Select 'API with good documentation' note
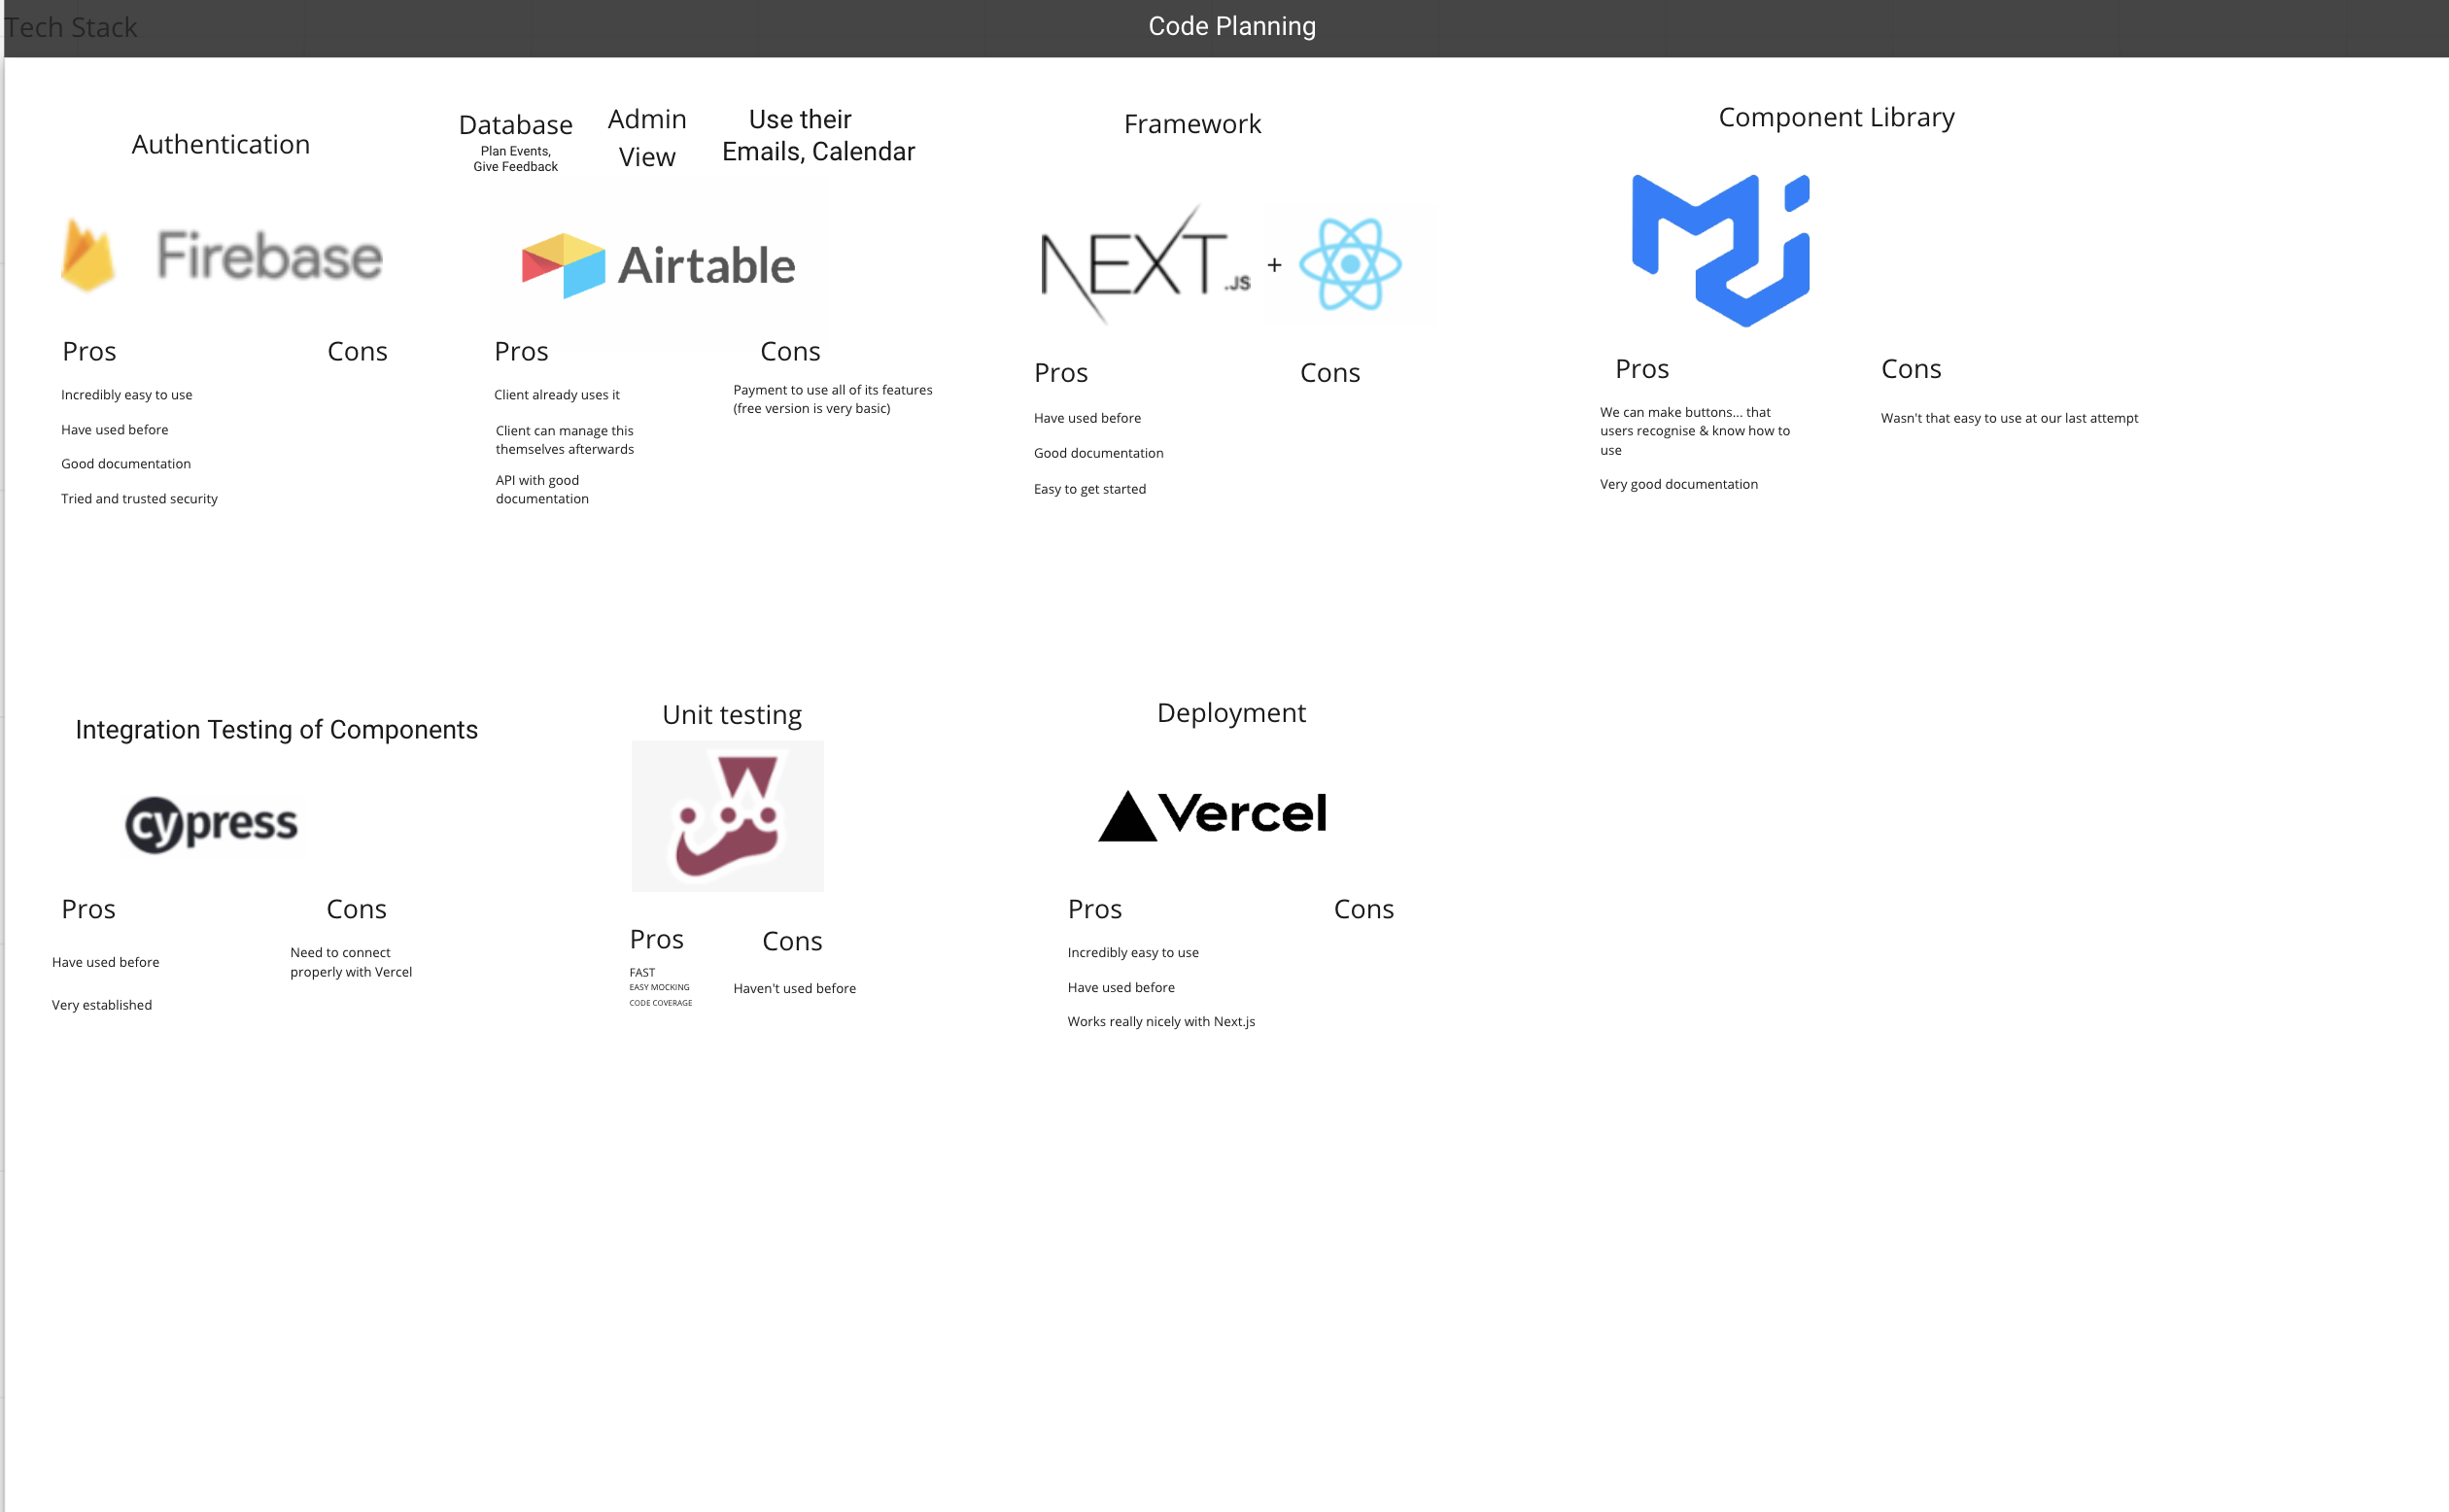2449x1512 pixels. (542, 490)
